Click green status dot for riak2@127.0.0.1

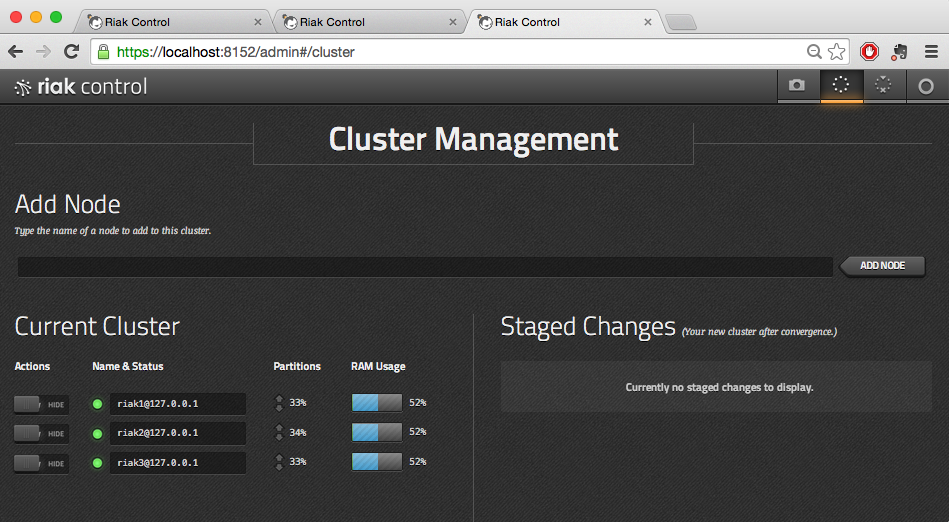click(97, 434)
